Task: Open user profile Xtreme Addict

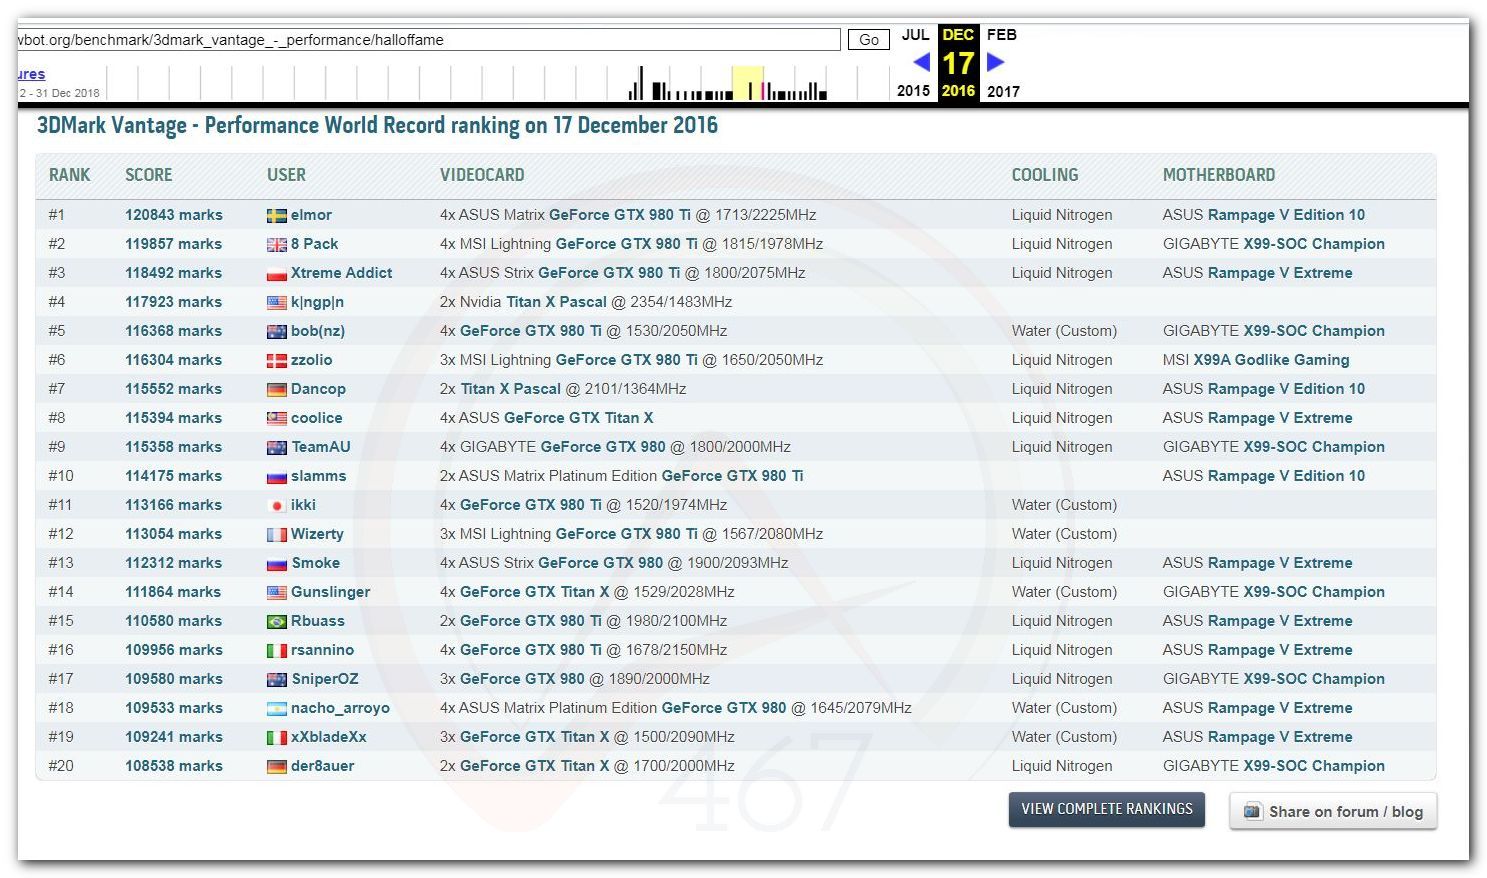Action: click(341, 273)
